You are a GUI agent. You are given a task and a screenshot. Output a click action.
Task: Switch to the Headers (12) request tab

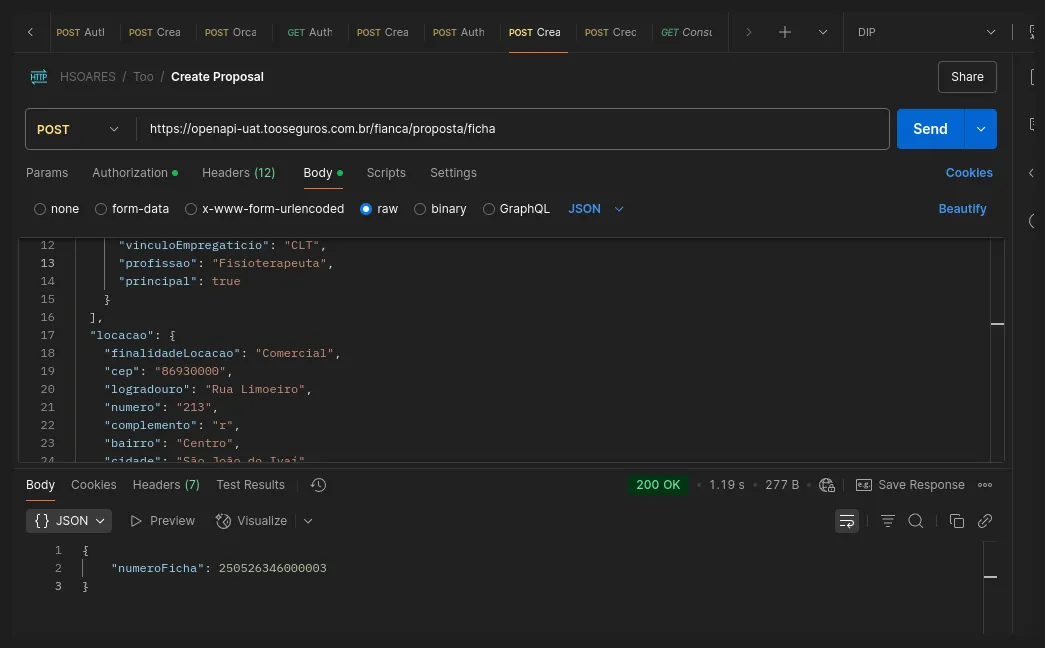238,173
